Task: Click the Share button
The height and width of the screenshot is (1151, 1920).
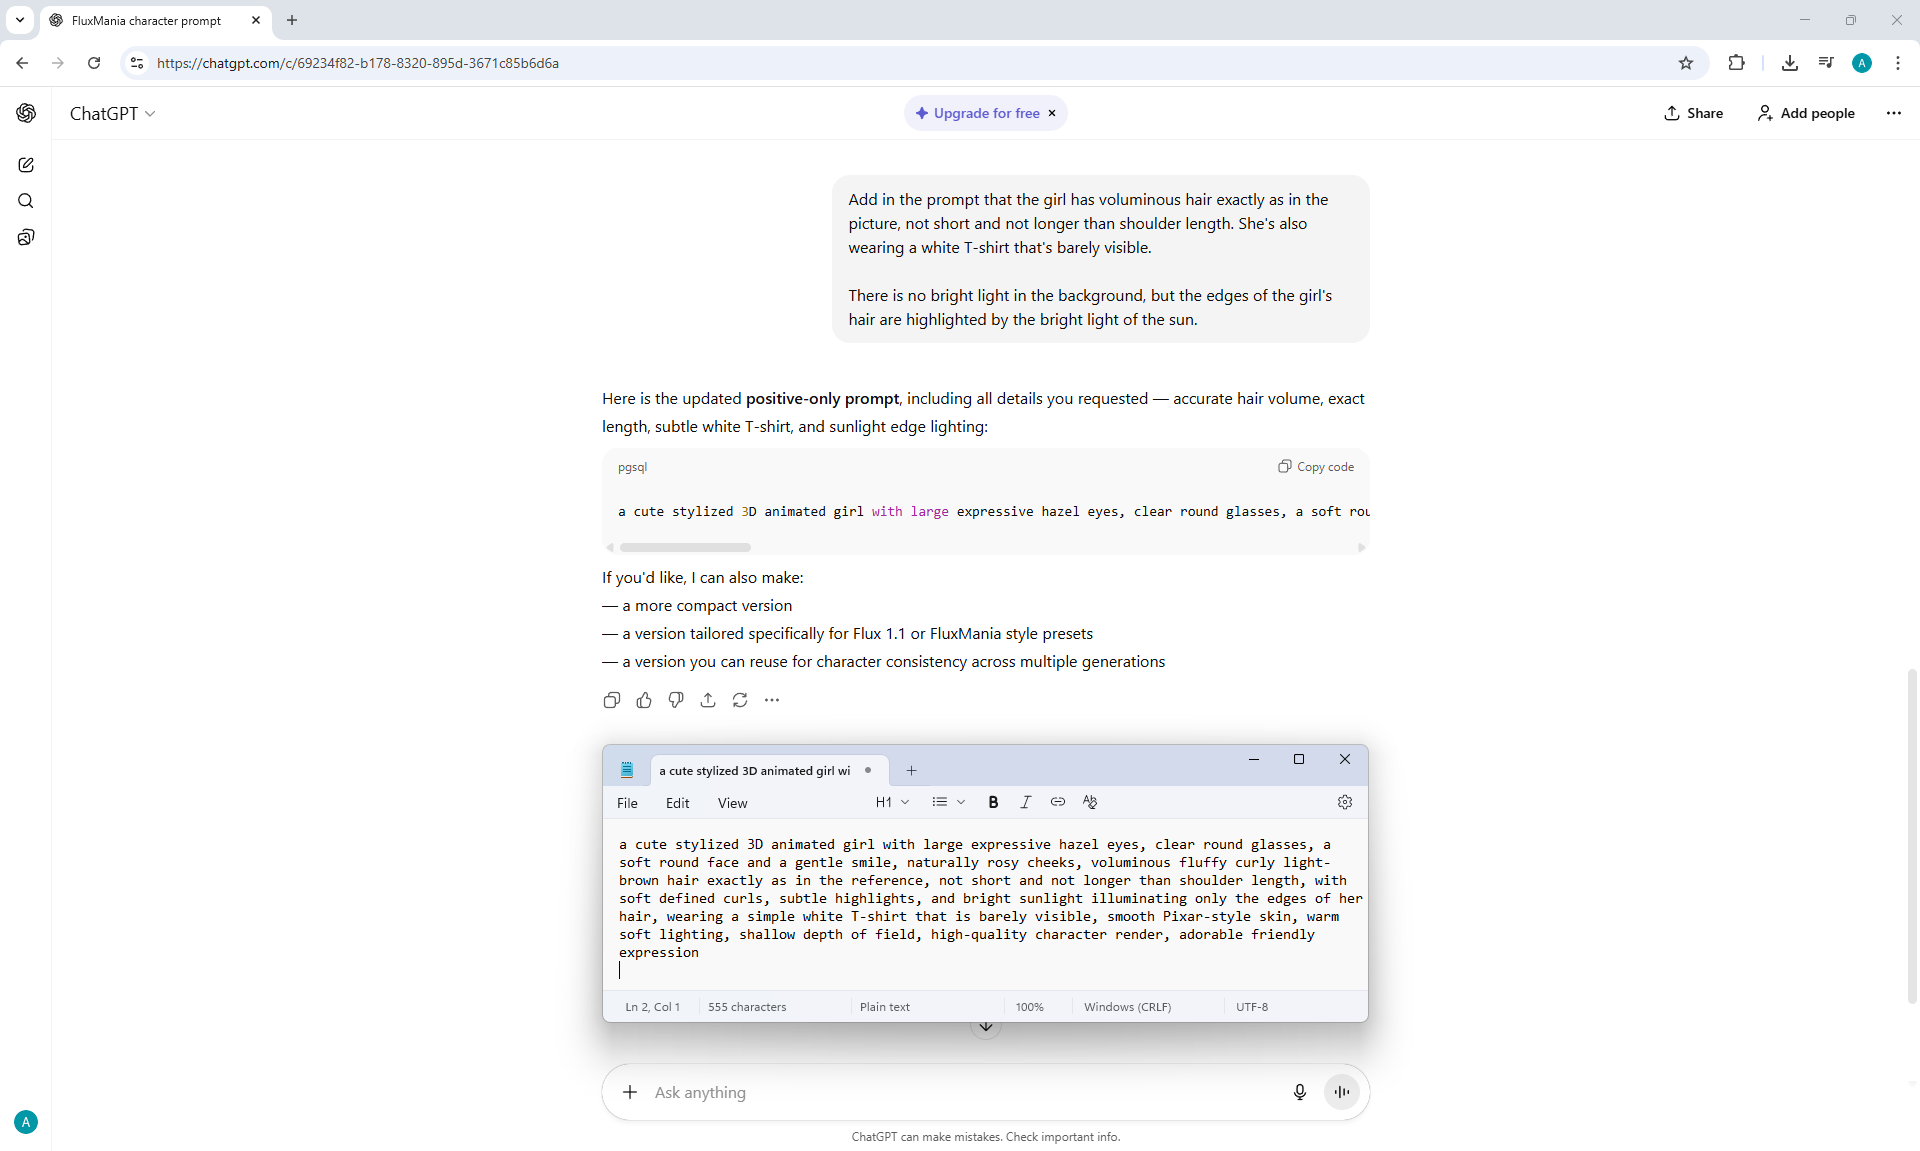Action: 1693,113
